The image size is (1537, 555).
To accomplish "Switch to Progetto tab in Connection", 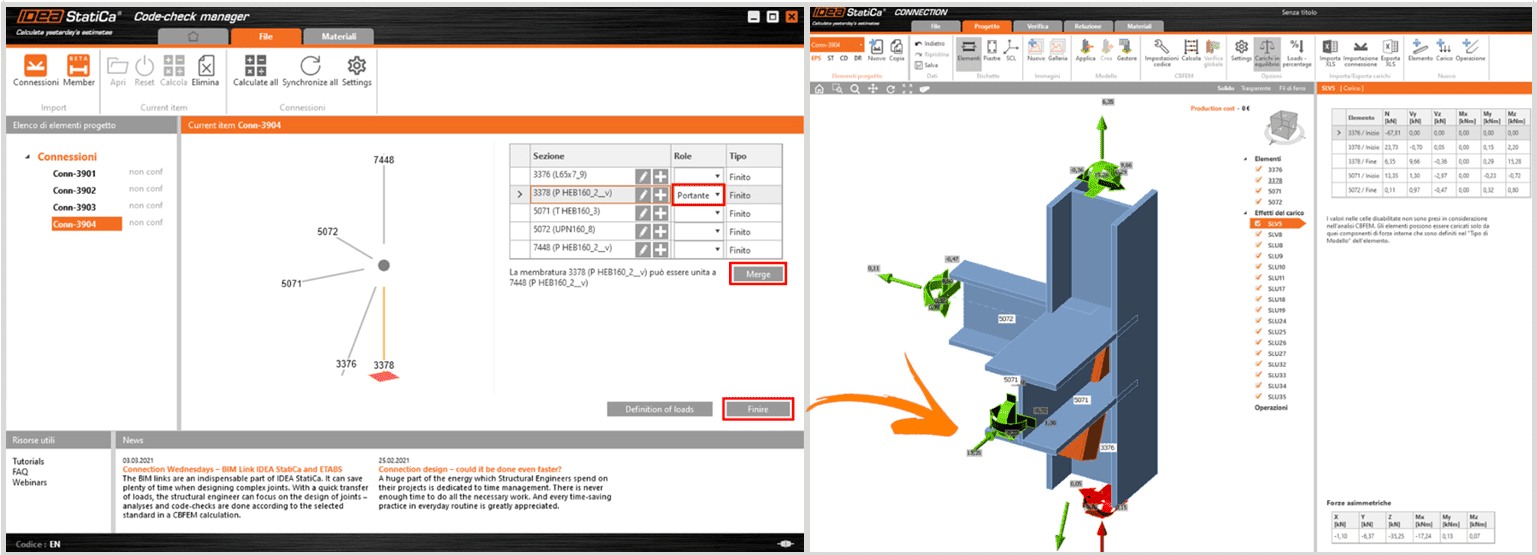I will click(x=987, y=26).
